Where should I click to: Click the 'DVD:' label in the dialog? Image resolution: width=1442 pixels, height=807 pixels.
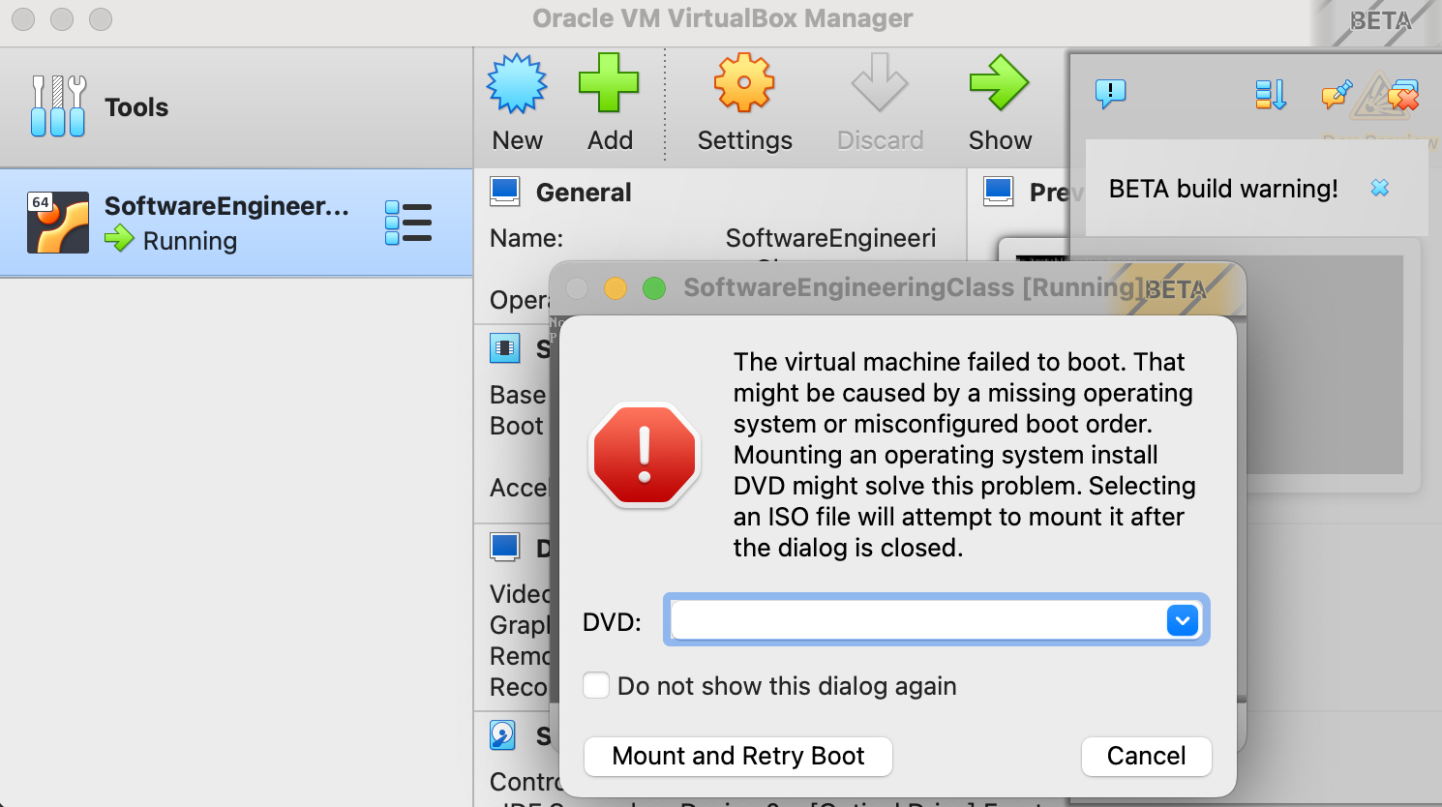point(612,622)
